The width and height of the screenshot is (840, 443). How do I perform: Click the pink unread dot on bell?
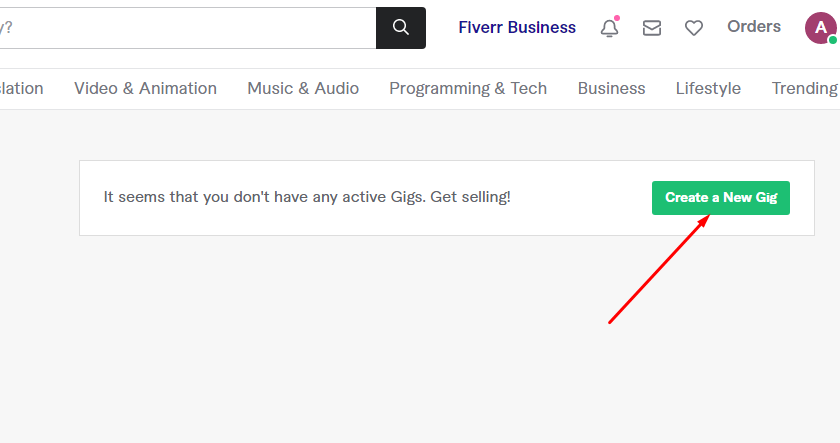[616, 18]
